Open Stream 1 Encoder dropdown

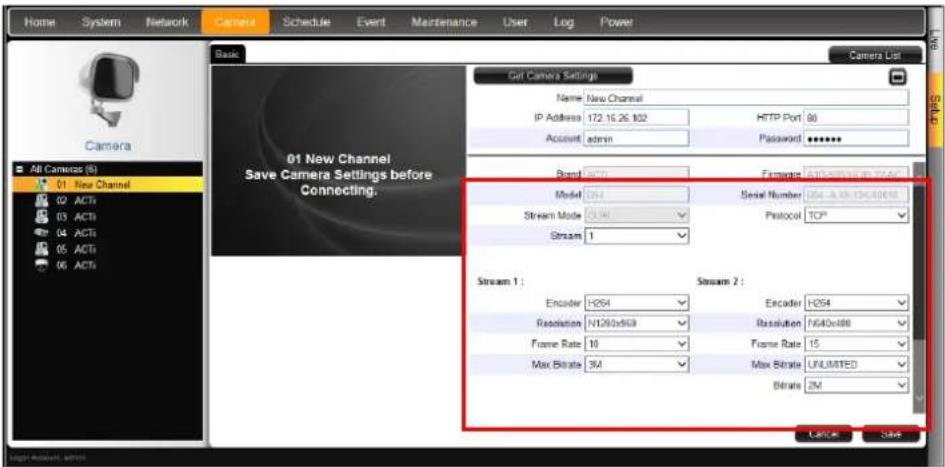(636, 302)
